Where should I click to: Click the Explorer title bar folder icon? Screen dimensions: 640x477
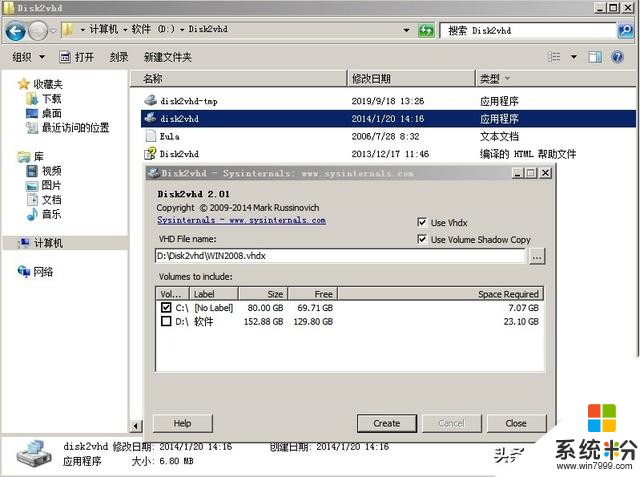9,7
